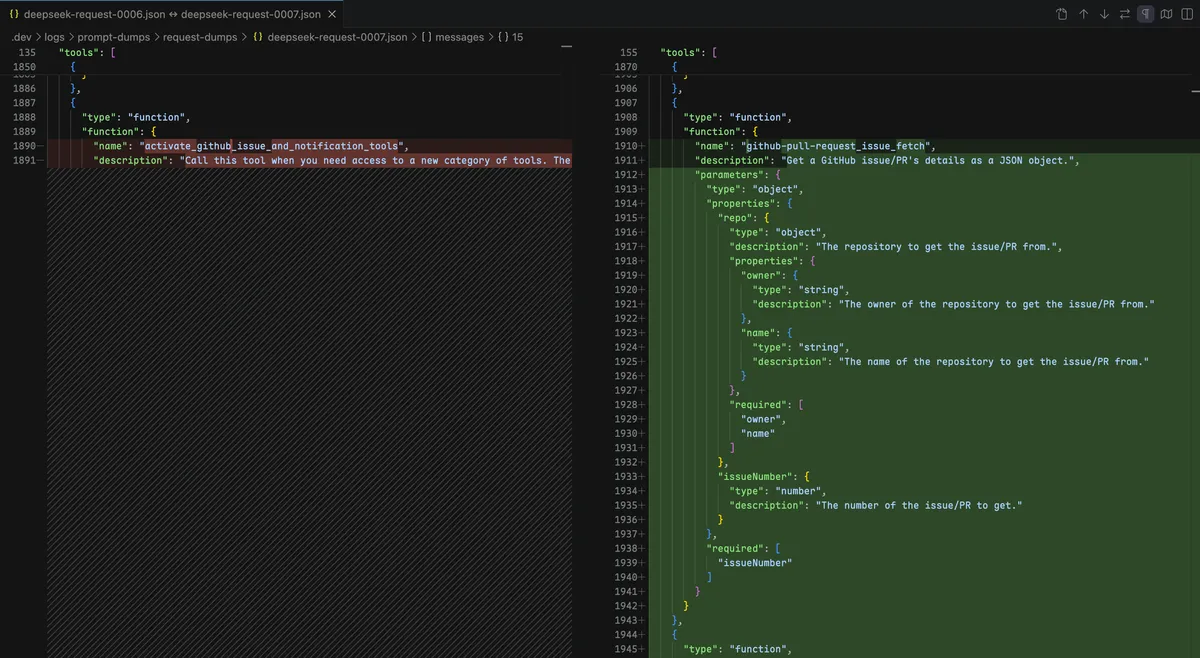Click line number 1888 in left gutter
Image resolution: width=1200 pixels, height=658 pixels.
click(x=24, y=117)
